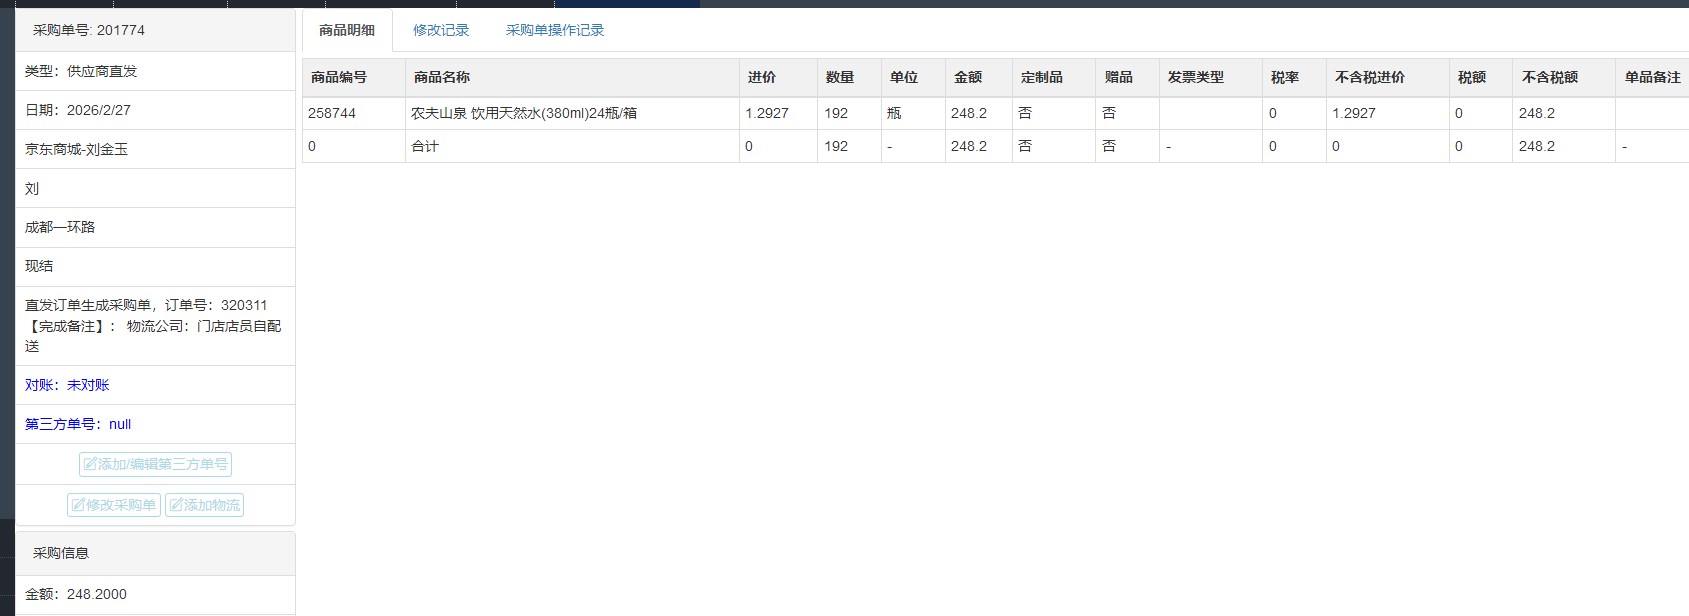Click the 采购单号: 201774 panel heading

tap(89, 30)
